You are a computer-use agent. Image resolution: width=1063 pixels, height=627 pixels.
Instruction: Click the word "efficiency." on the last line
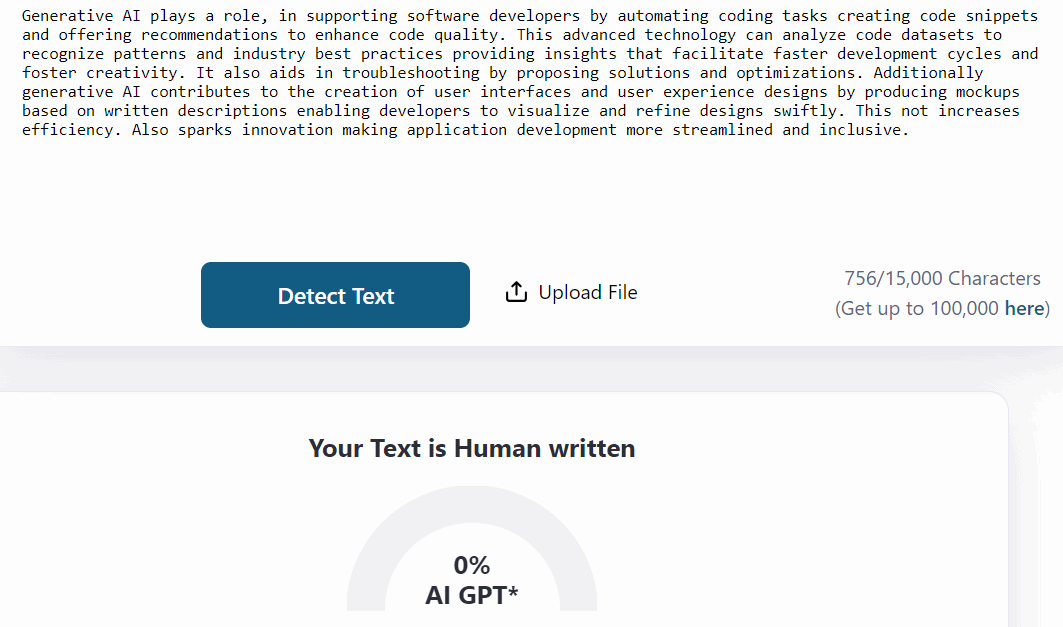[72, 129]
